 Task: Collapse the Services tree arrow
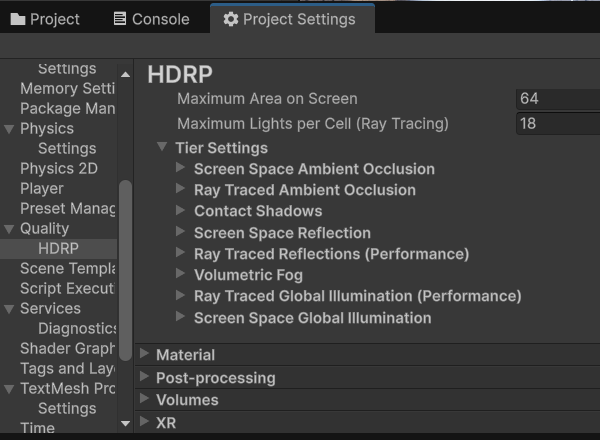pos(9,308)
